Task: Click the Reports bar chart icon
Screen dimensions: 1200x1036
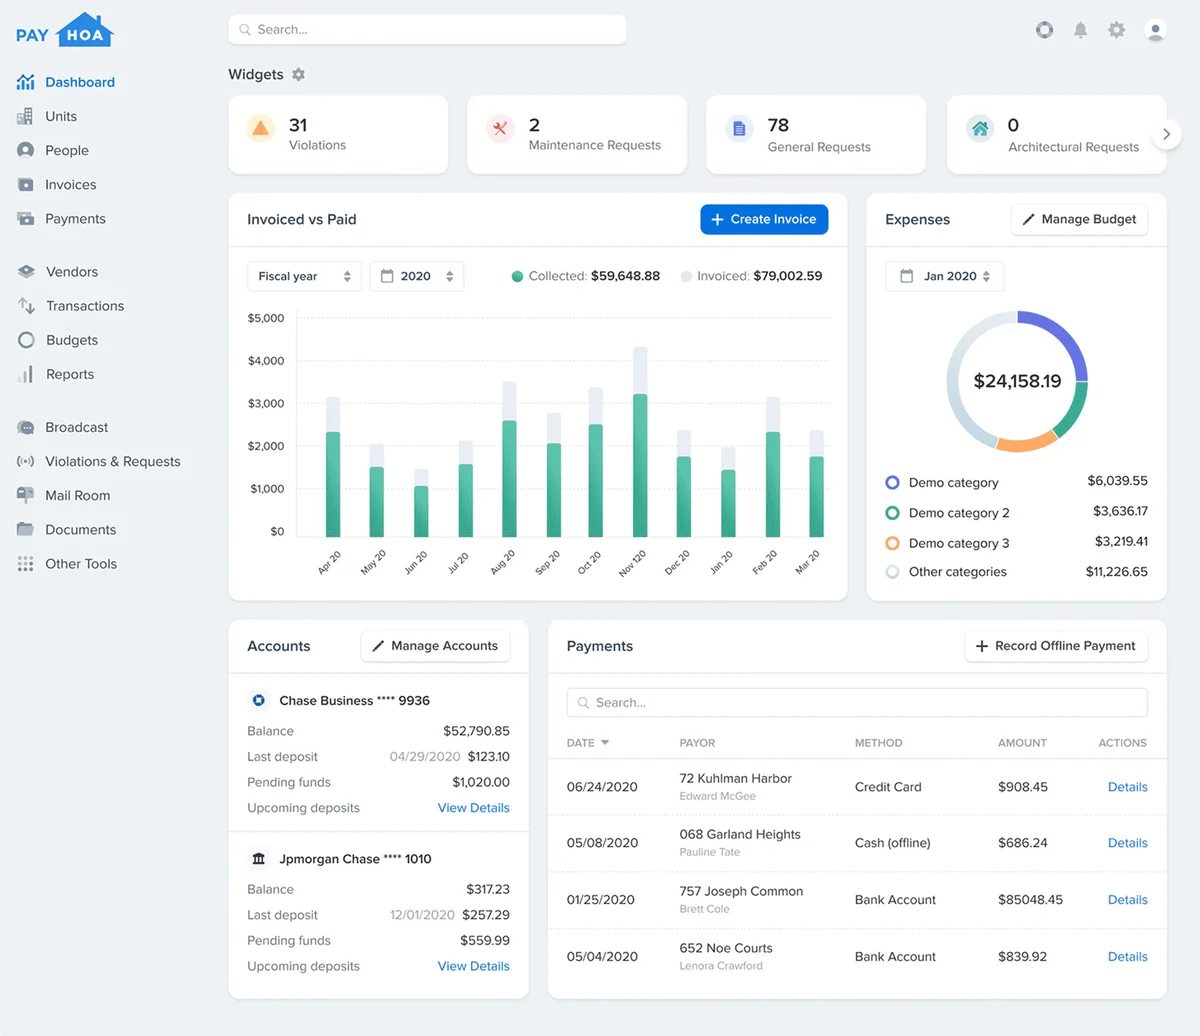Action: [x=26, y=374]
